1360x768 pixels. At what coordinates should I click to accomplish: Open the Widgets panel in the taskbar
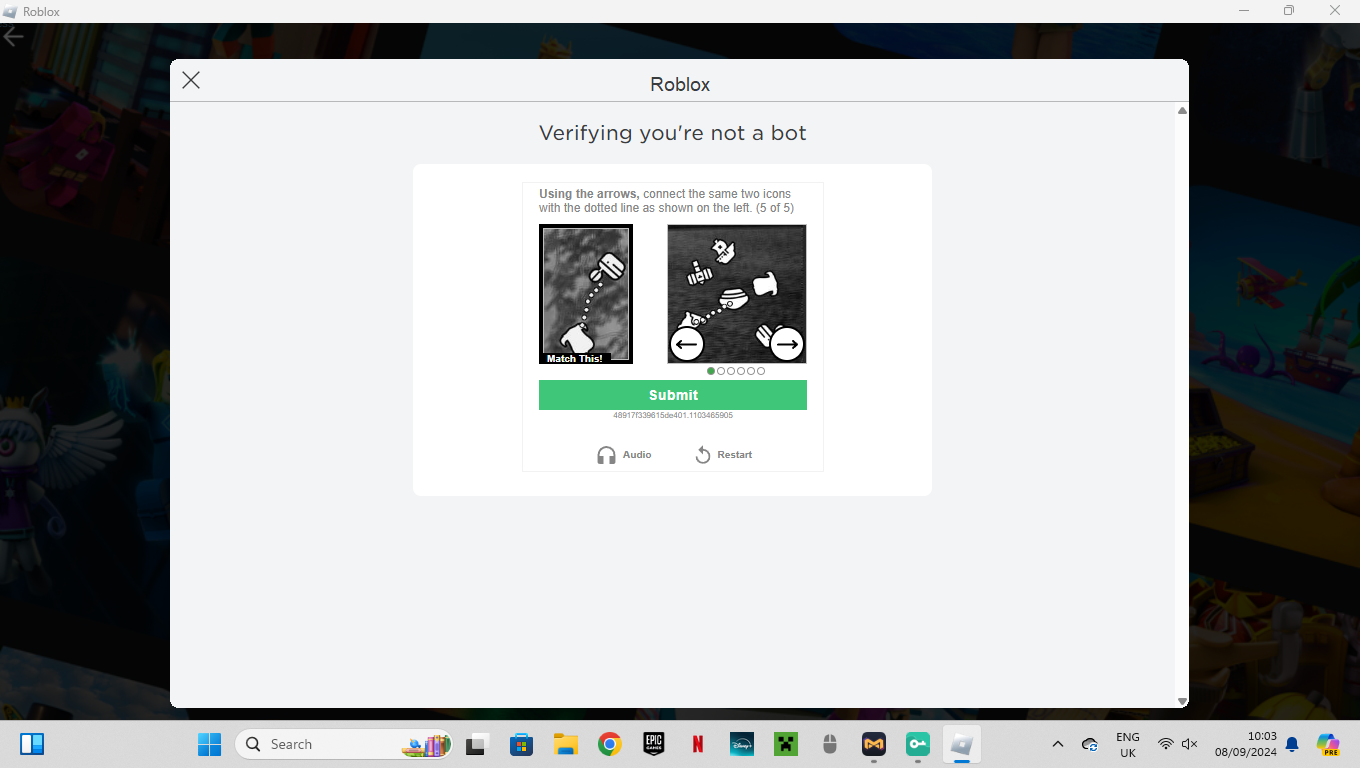[32, 744]
